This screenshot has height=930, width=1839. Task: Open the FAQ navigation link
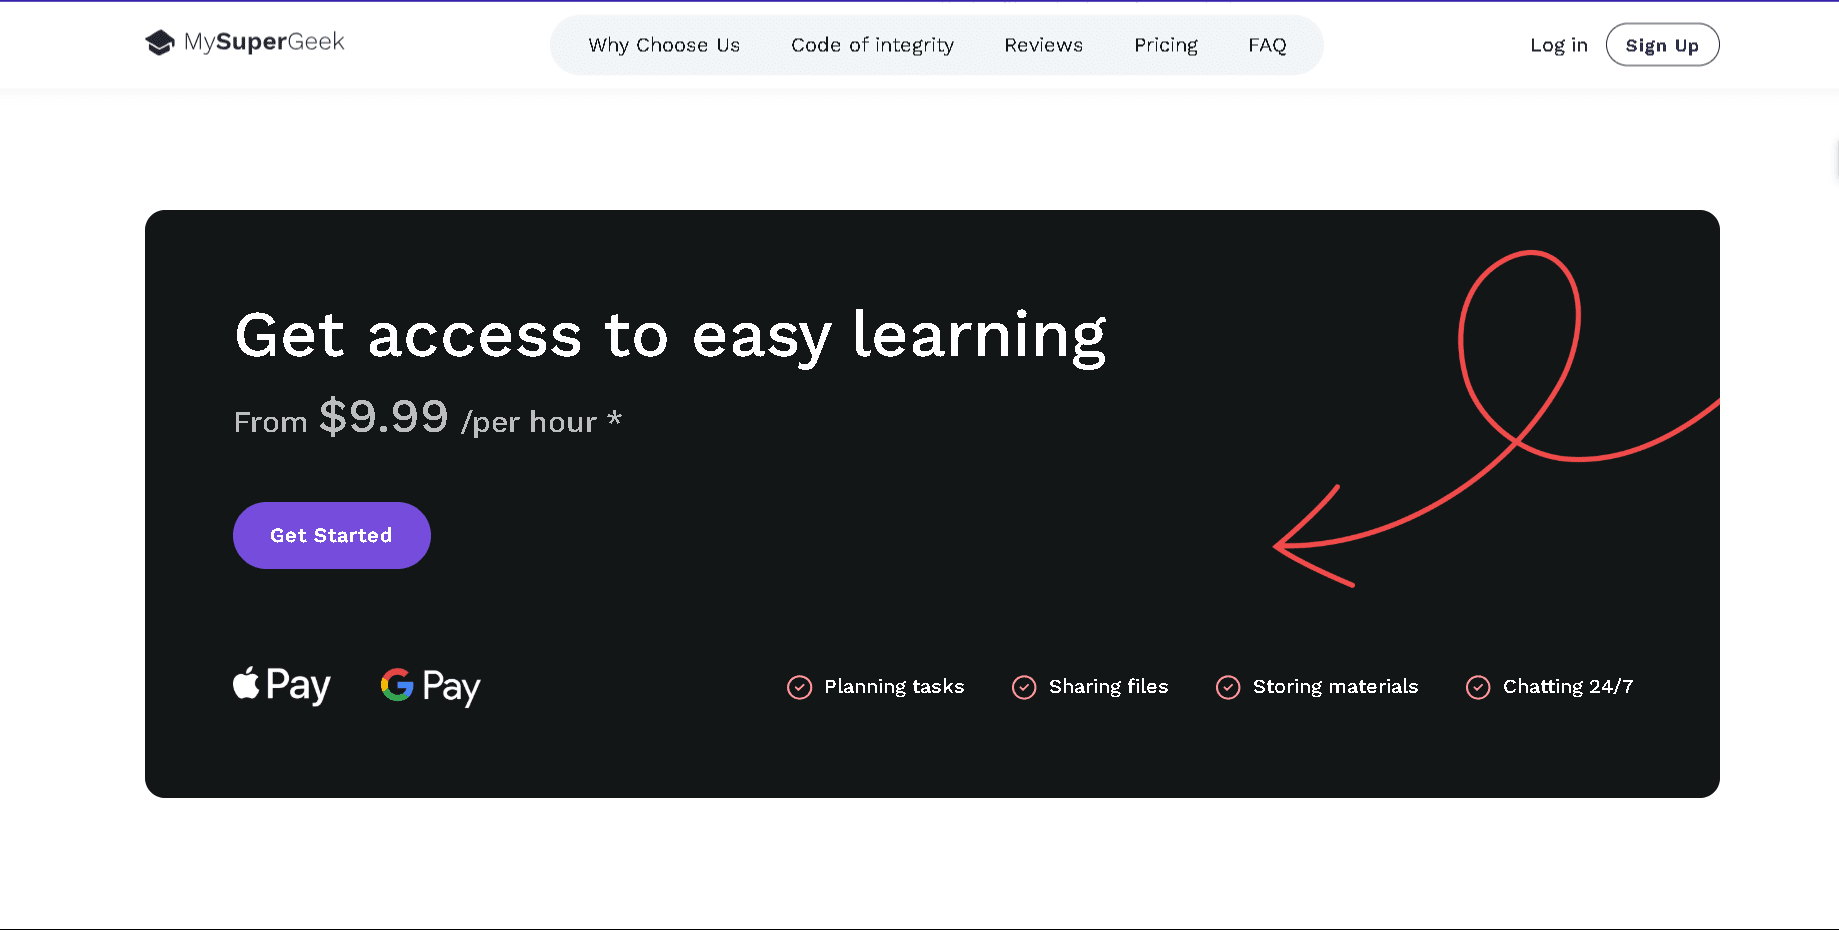tap(1267, 45)
